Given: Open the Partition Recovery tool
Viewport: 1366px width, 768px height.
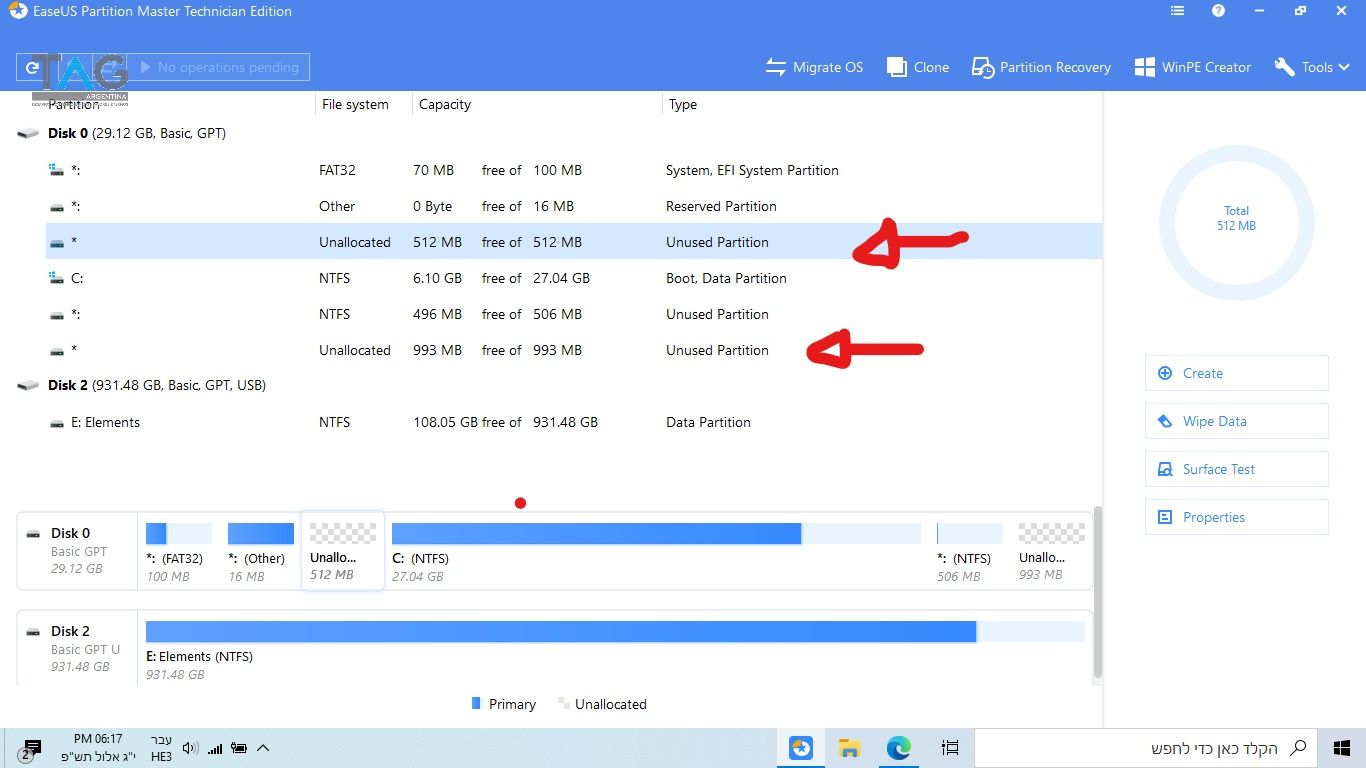Looking at the screenshot, I should (x=1041, y=67).
